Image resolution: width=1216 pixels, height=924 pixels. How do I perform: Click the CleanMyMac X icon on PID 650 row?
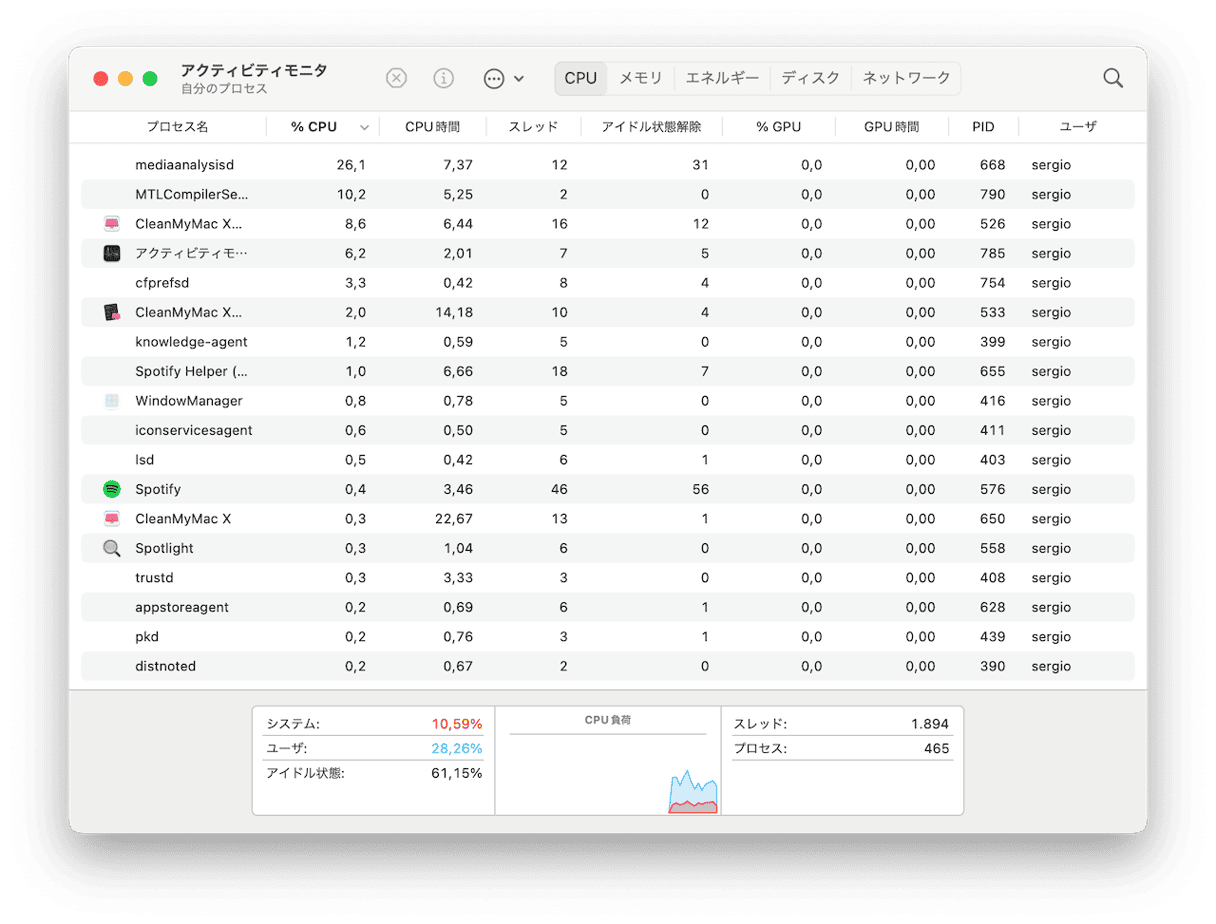click(x=112, y=519)
